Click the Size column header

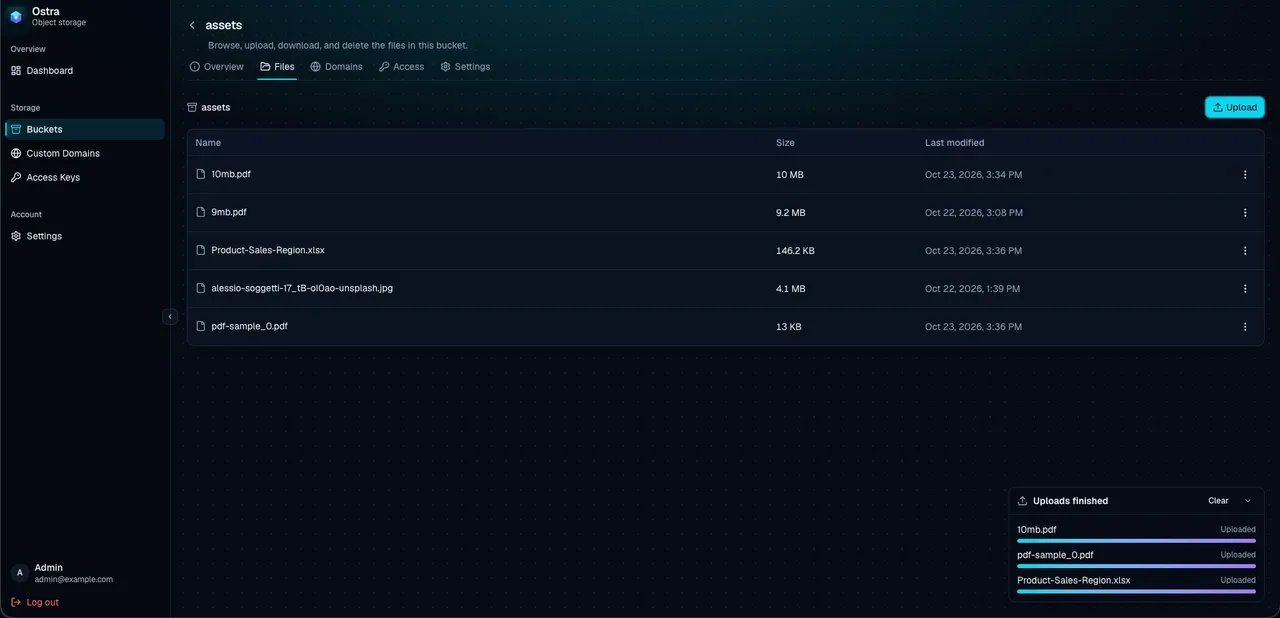pyautogui.click(x=785, y=143)
